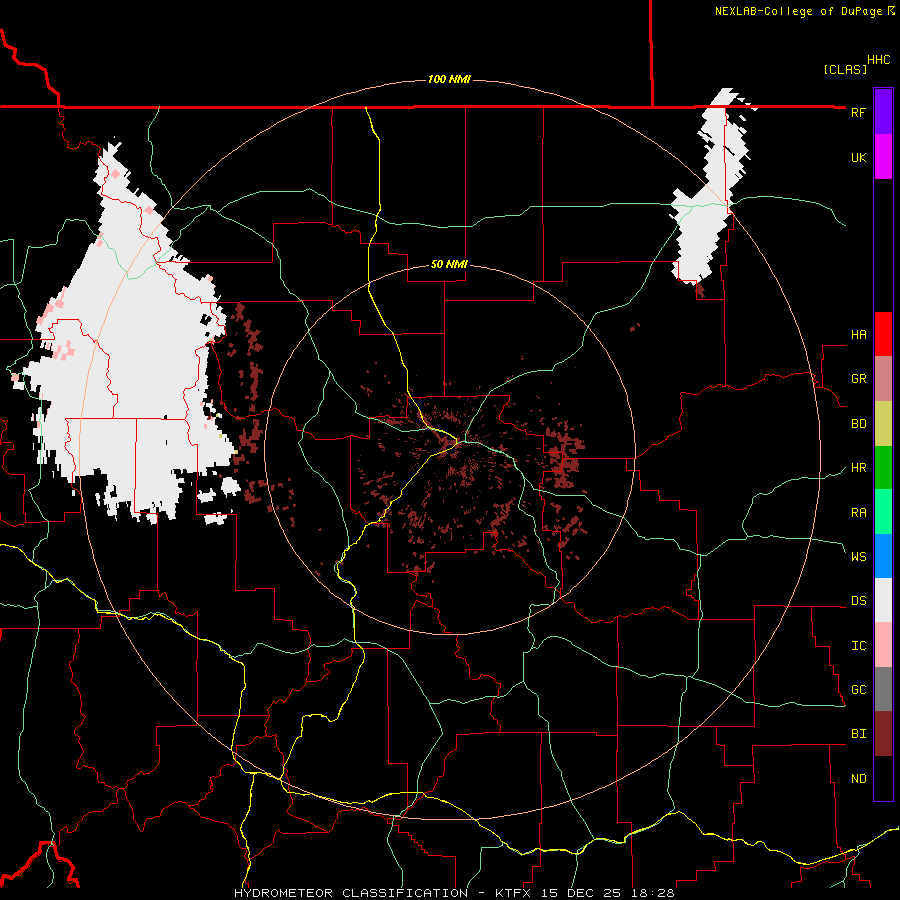Click the white DS legend swatch
The height and width of the screenshot is (900, 900).
(883, 600)
